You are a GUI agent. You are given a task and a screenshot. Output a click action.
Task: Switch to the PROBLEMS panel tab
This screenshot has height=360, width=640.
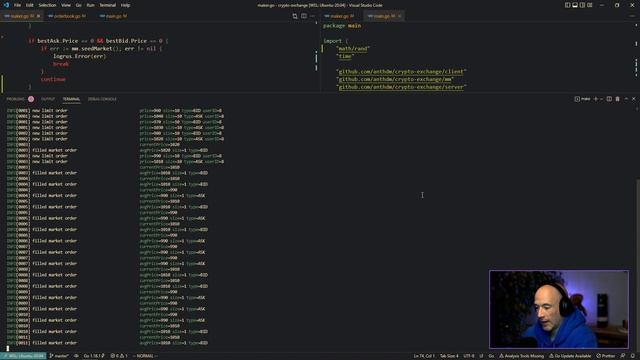(x=16, y=99)
